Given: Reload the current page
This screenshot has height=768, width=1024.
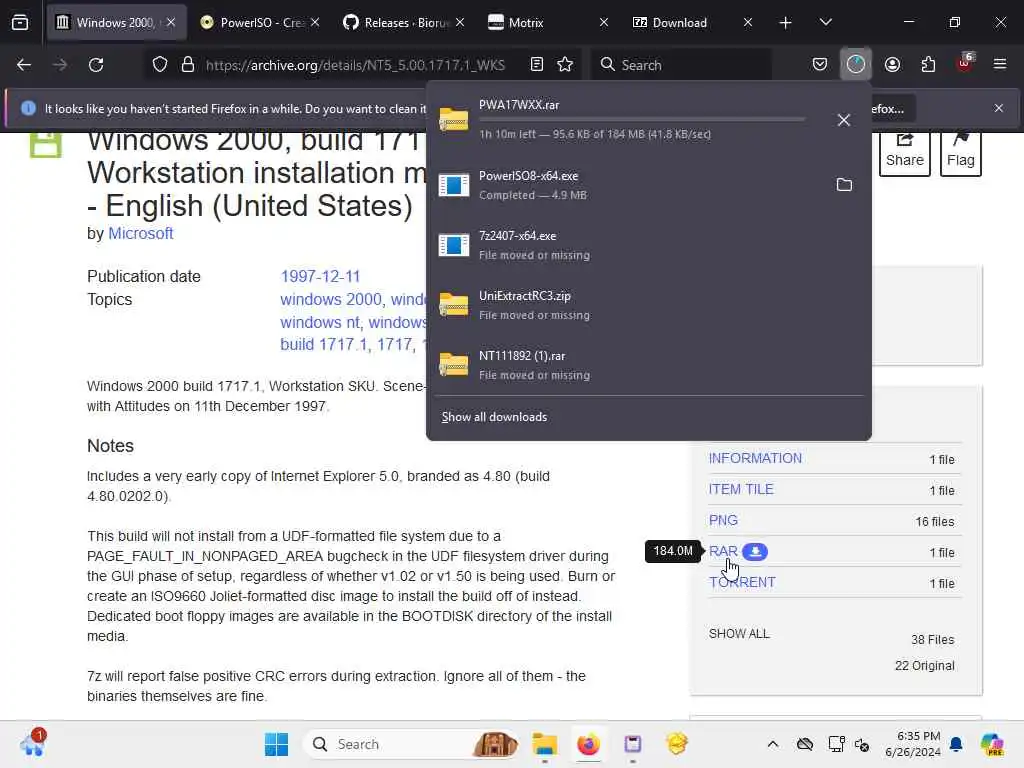Looking at the screenshot, I should (x=96, y=65).
